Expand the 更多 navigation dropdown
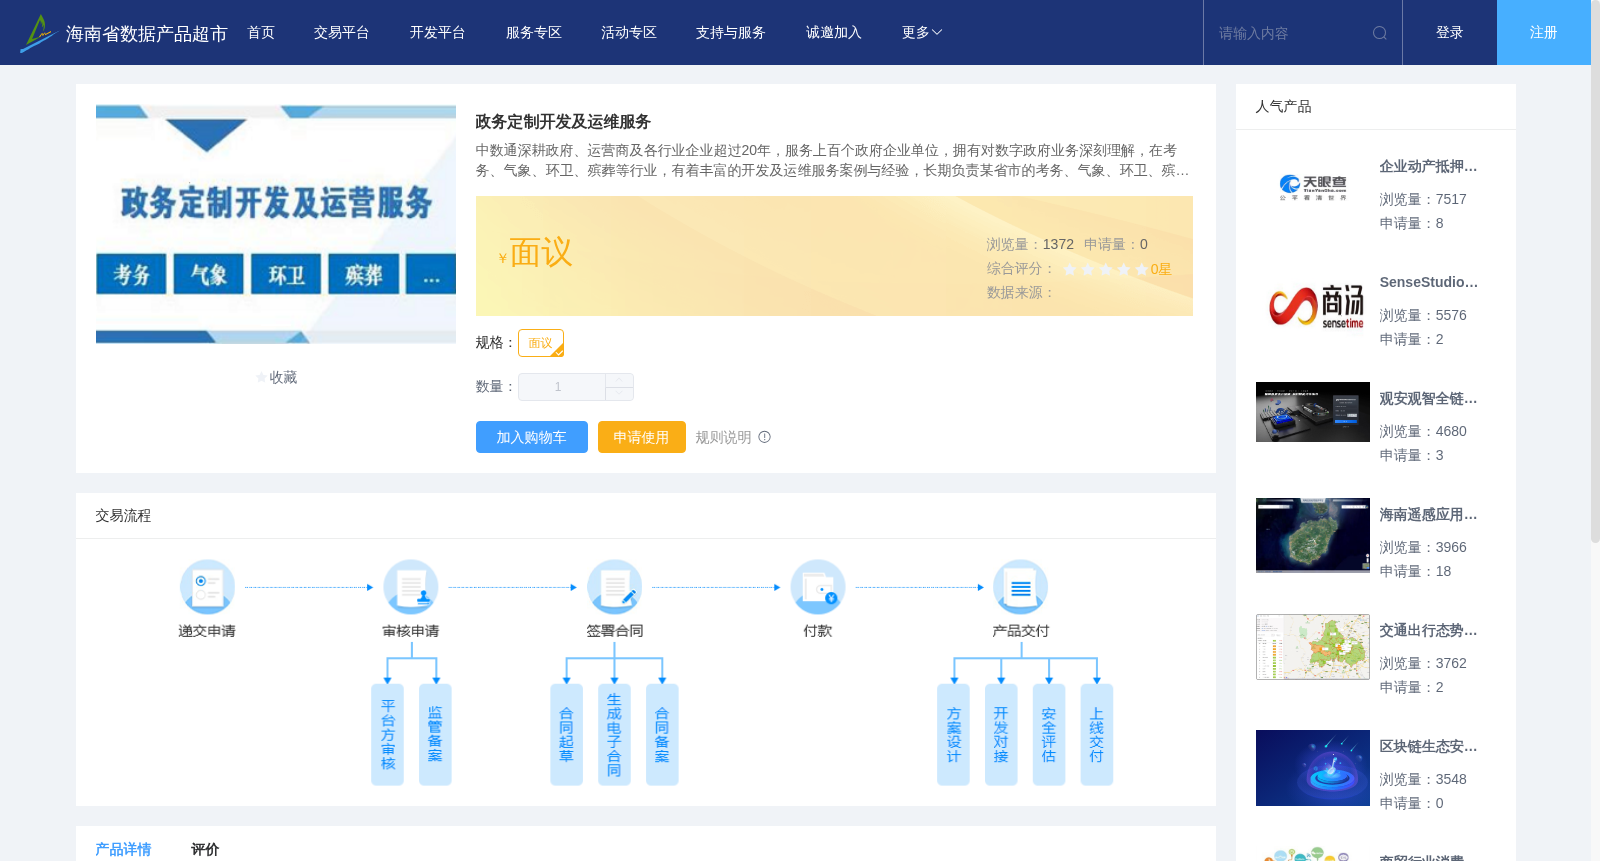Image resolution: width=1600 pixels, height=861 pixels. click(922, 33)
